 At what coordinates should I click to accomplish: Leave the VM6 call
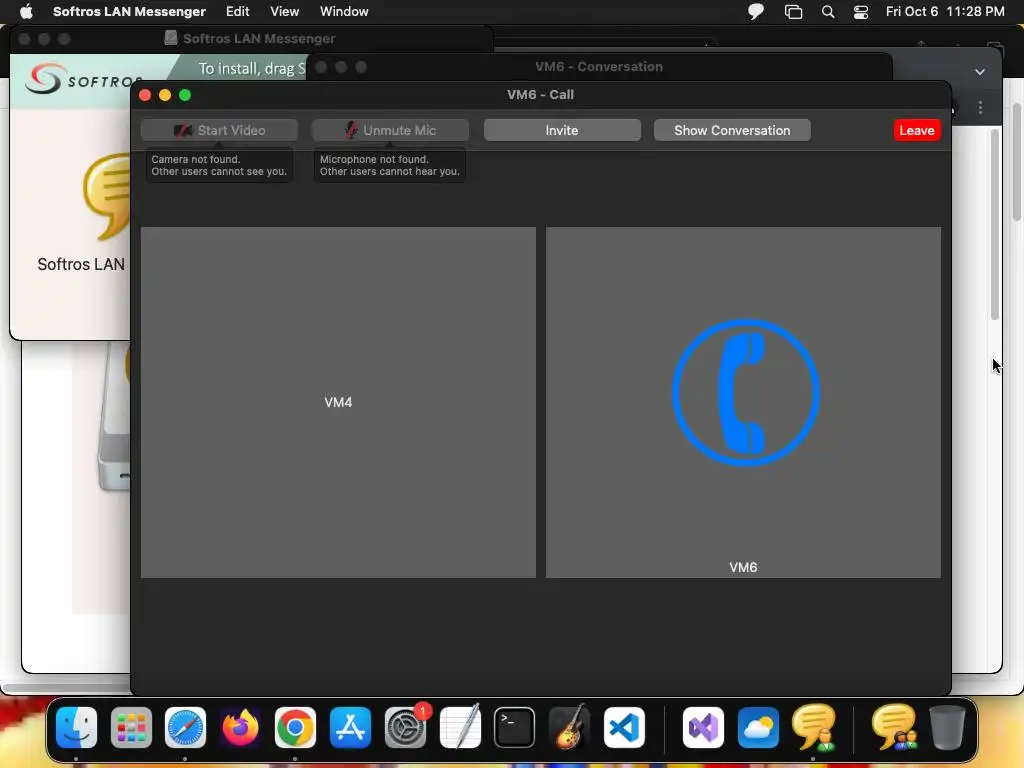pyautogui.click(x=917, y=130)
